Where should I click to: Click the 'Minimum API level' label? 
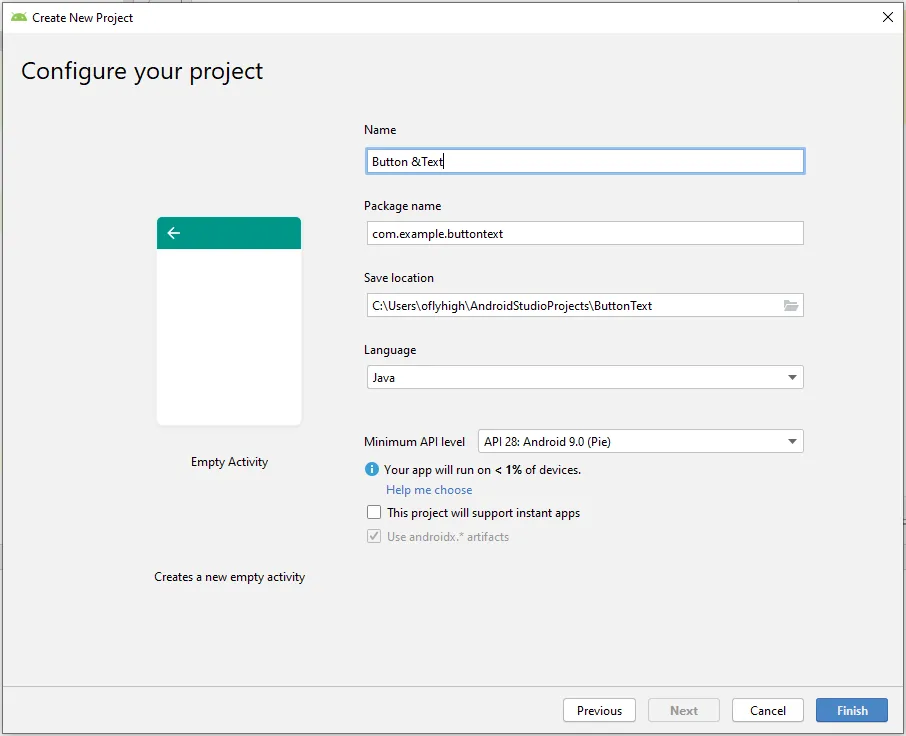(x=414, y=442)
